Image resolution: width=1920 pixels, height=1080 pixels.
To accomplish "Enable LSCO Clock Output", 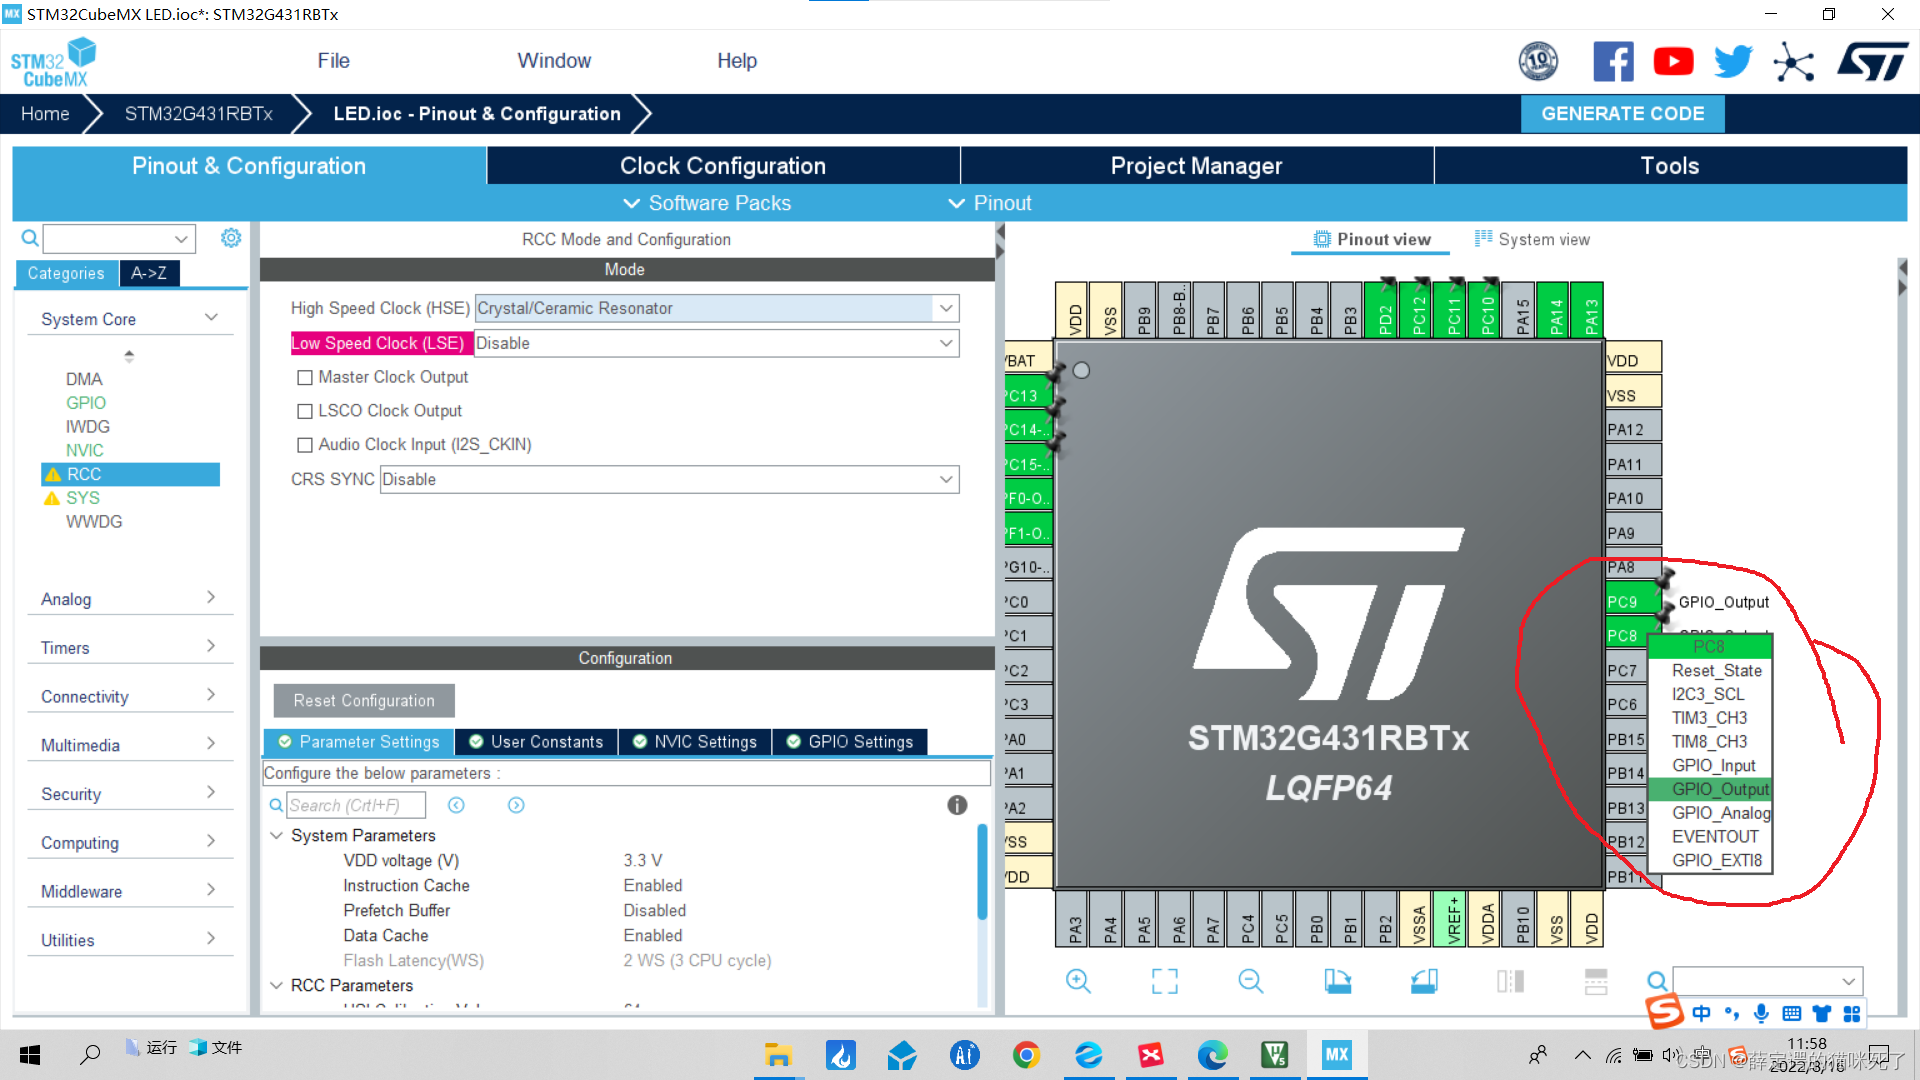I will pos(305,410).
